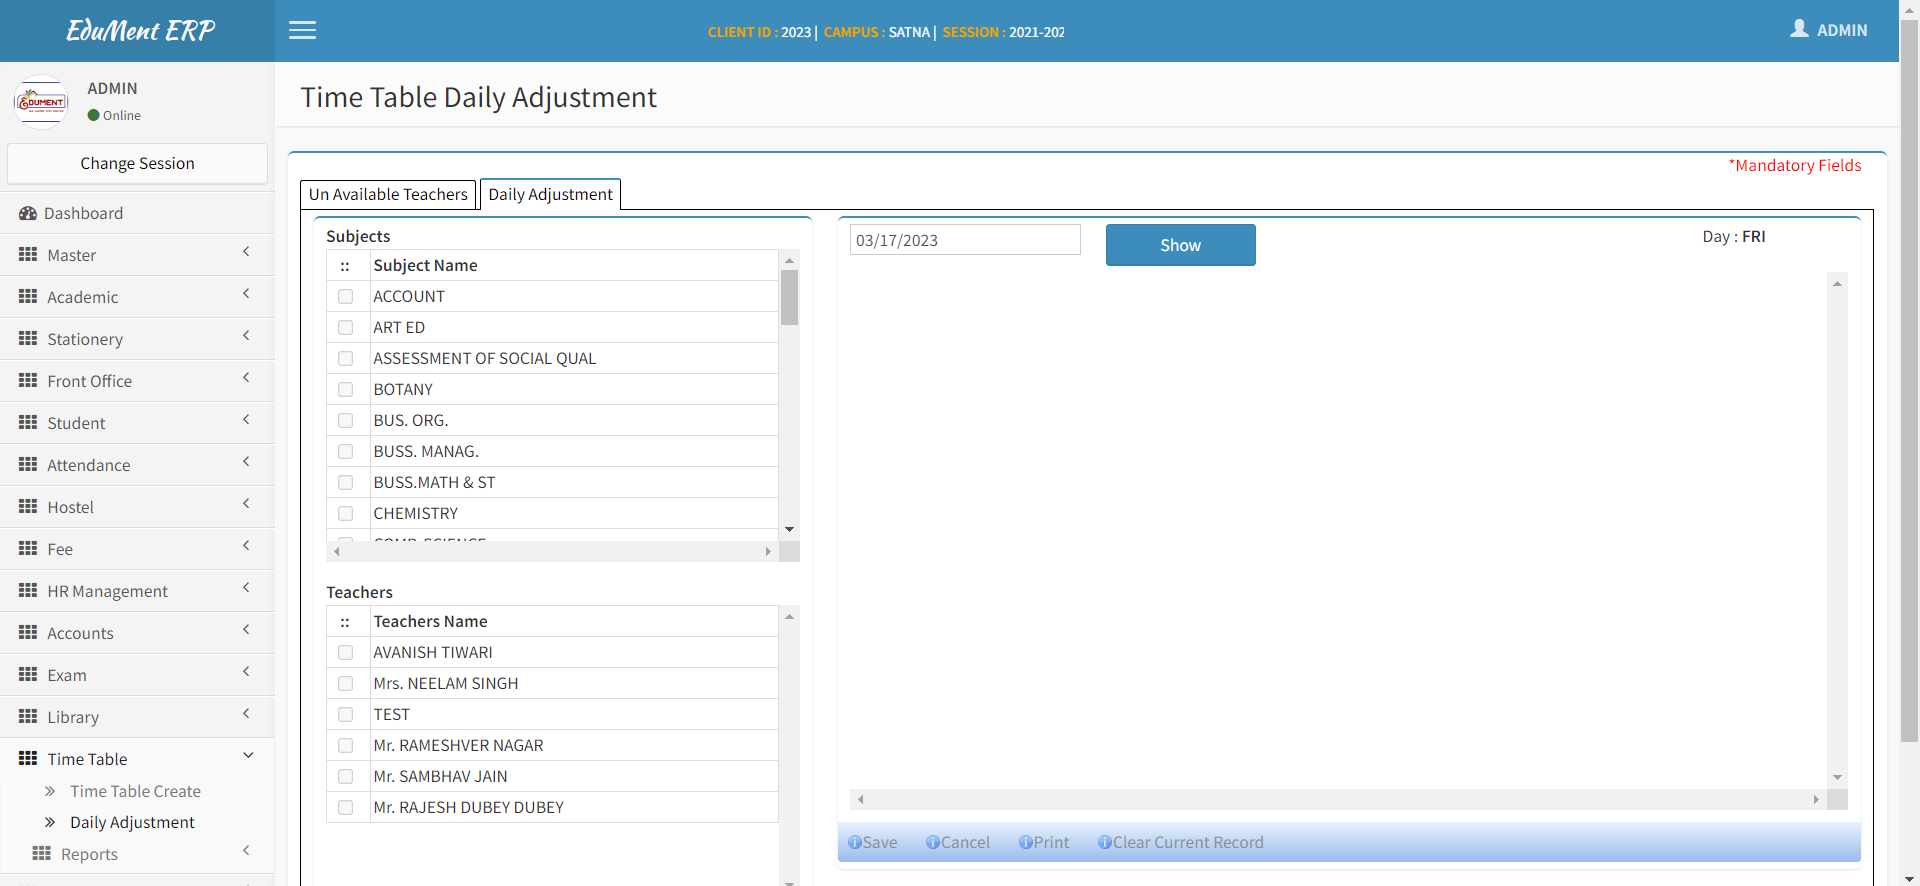Tick the CHEMISTRY subject checkbox
Viewport: 1920px width, 886px height.
coord(346,513)
